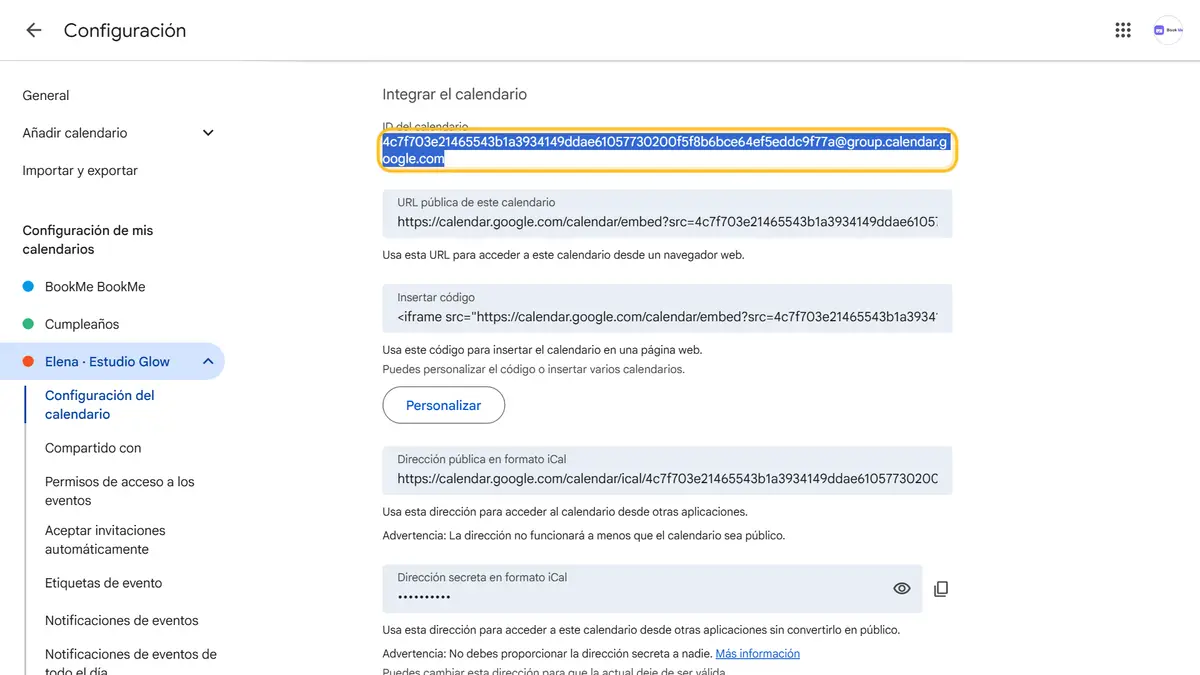This screenshot has width=1200, height=675.
Task: Click the Personalizar button
Action: point(444,405)
